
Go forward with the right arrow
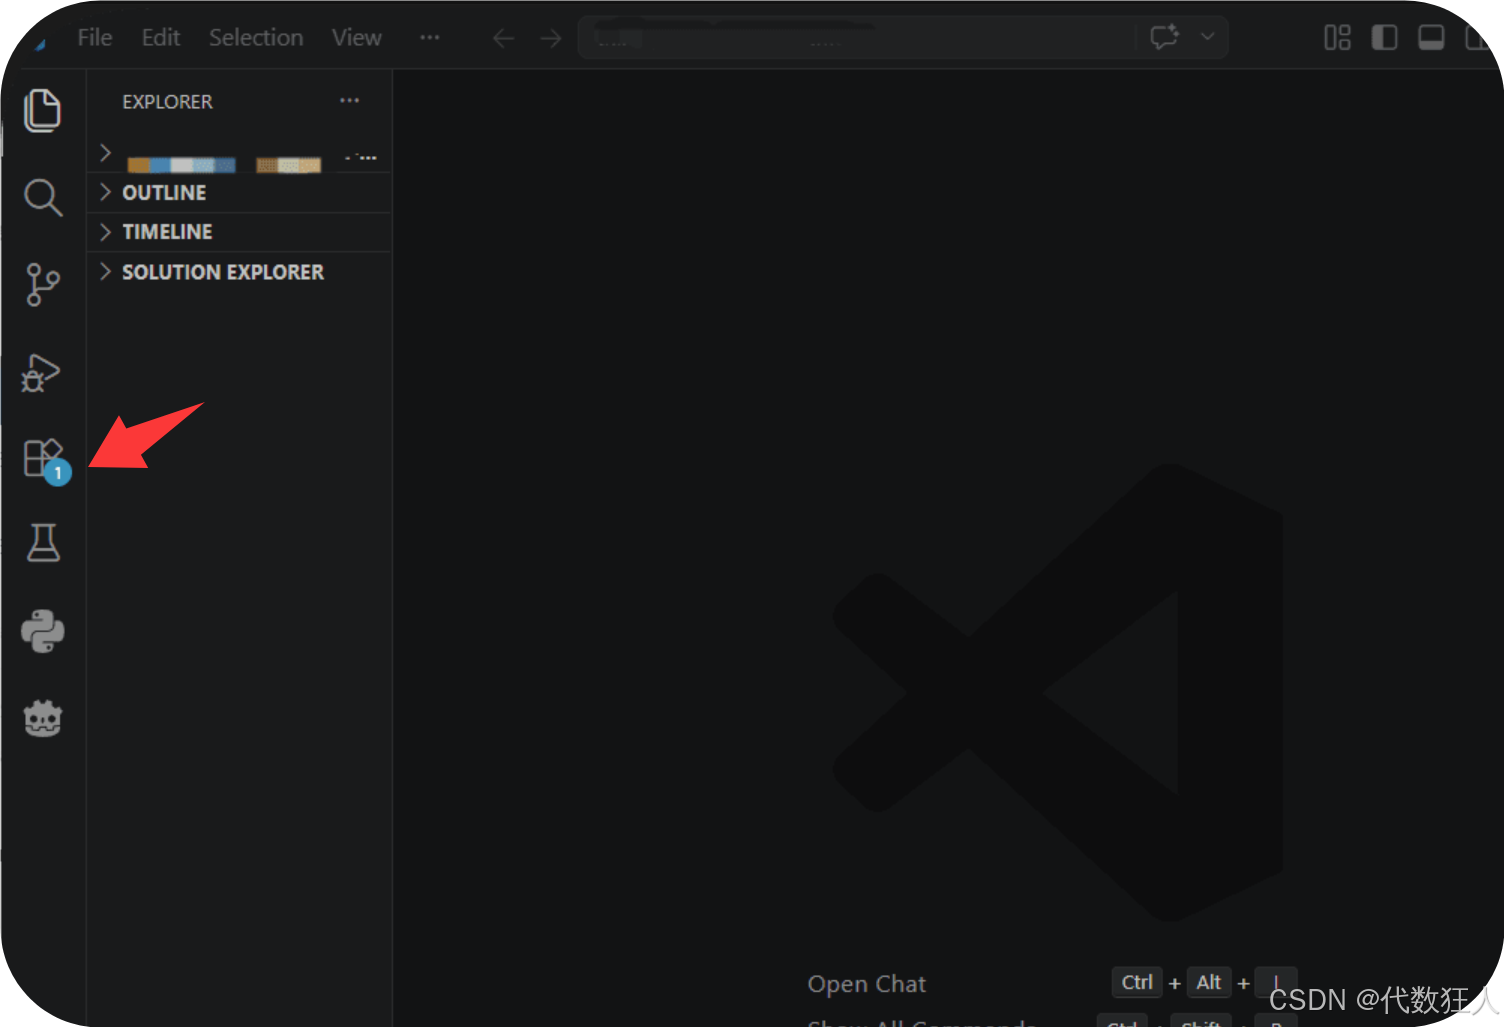[x=551, y=38]
